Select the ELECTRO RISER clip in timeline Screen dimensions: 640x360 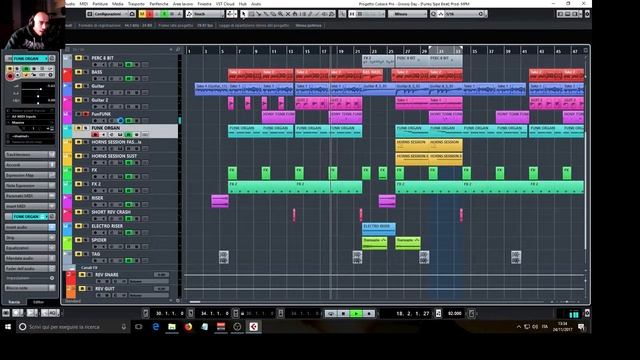point(379,229)
